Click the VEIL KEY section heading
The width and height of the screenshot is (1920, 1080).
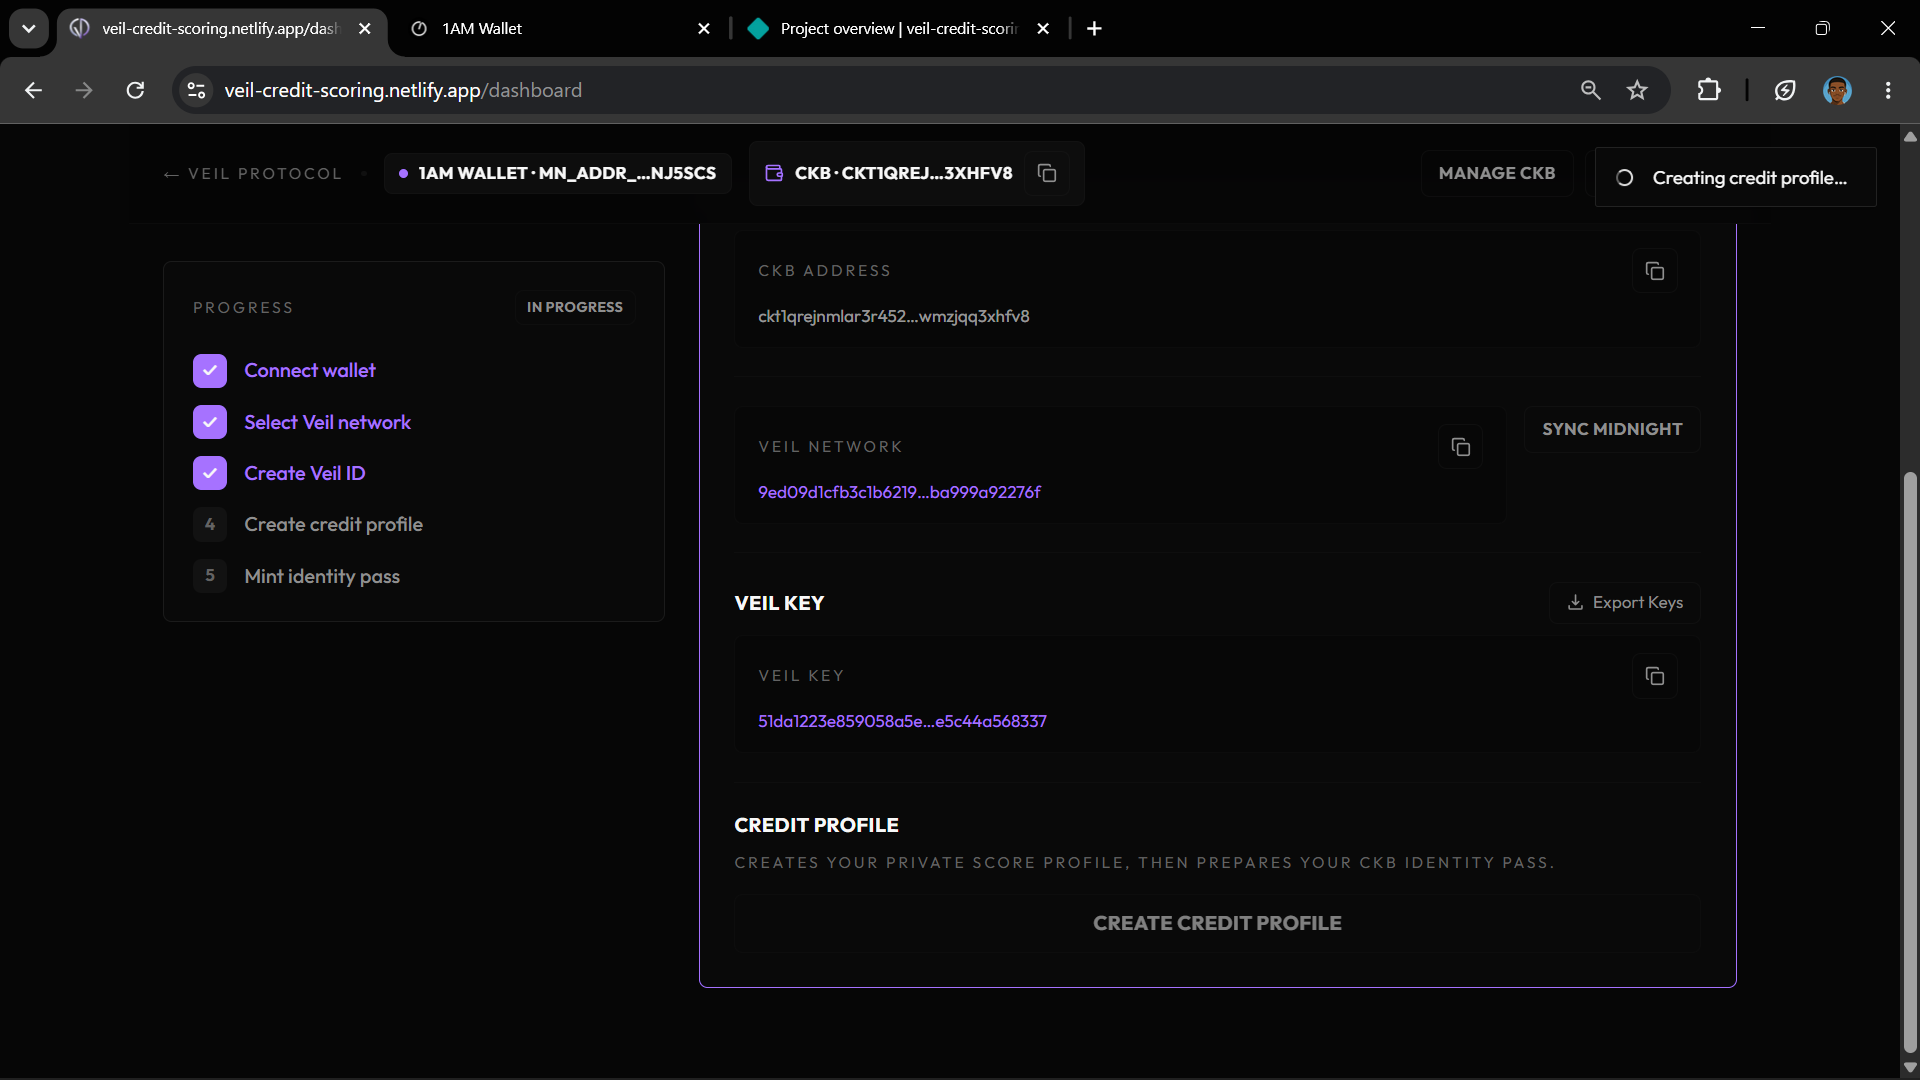(x=779, y=603)
